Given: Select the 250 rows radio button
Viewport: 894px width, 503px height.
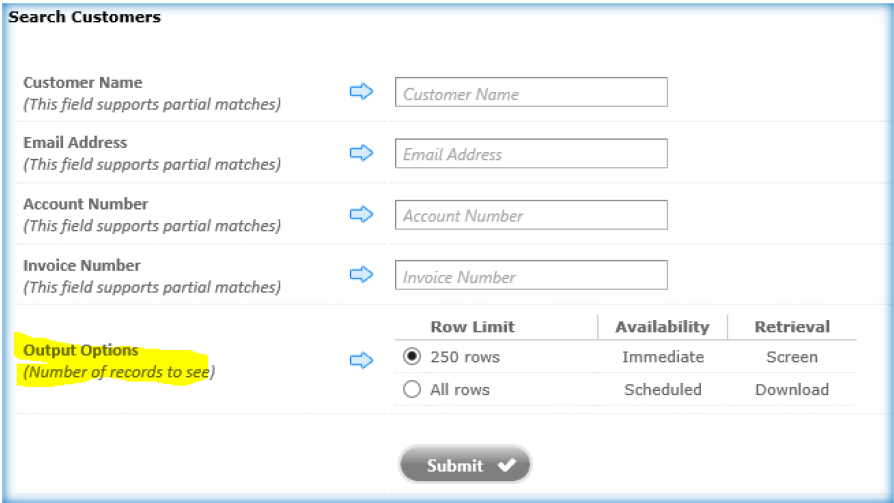Looking at the screenshot, I should [412, 357].
